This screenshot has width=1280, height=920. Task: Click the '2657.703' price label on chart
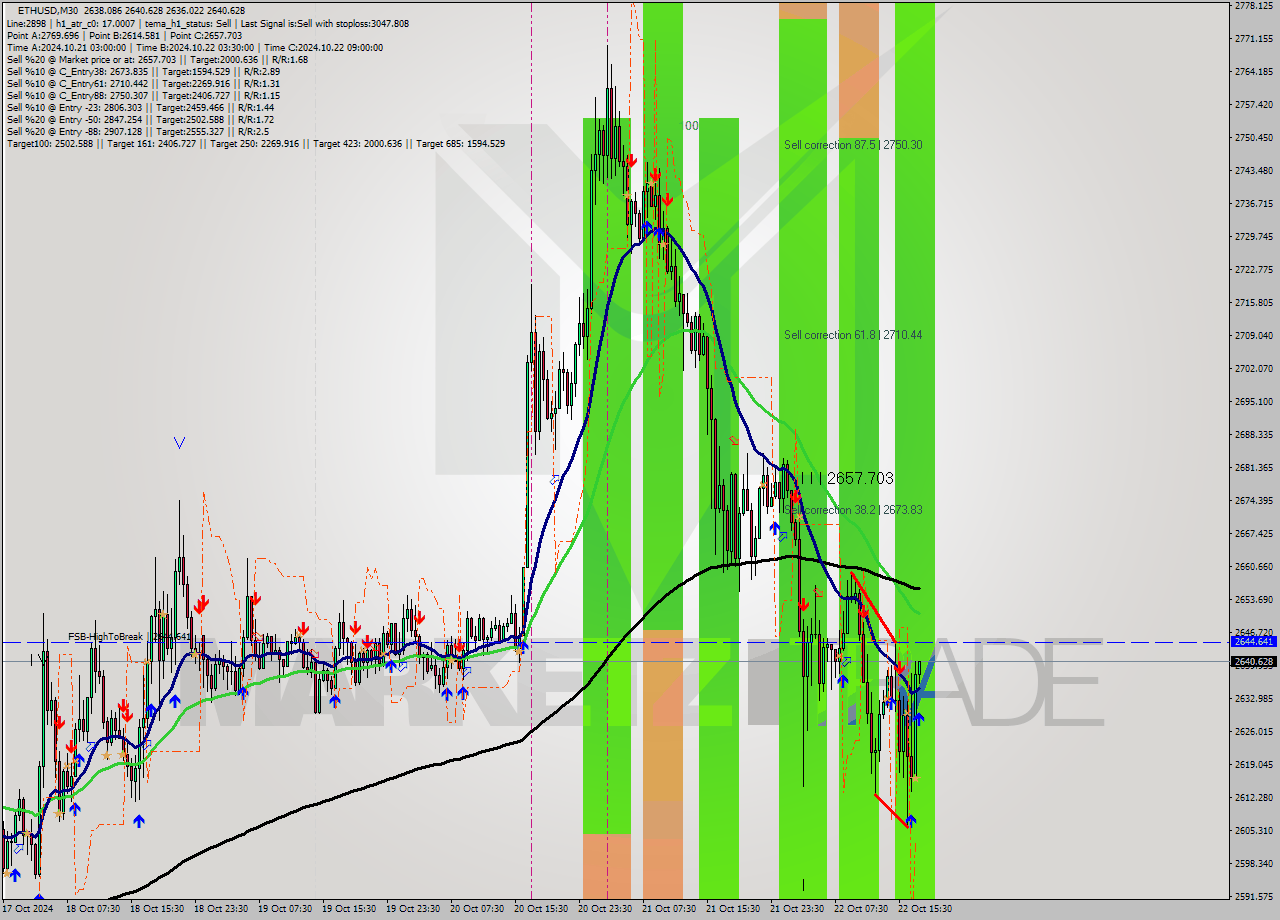click(860, 479)
